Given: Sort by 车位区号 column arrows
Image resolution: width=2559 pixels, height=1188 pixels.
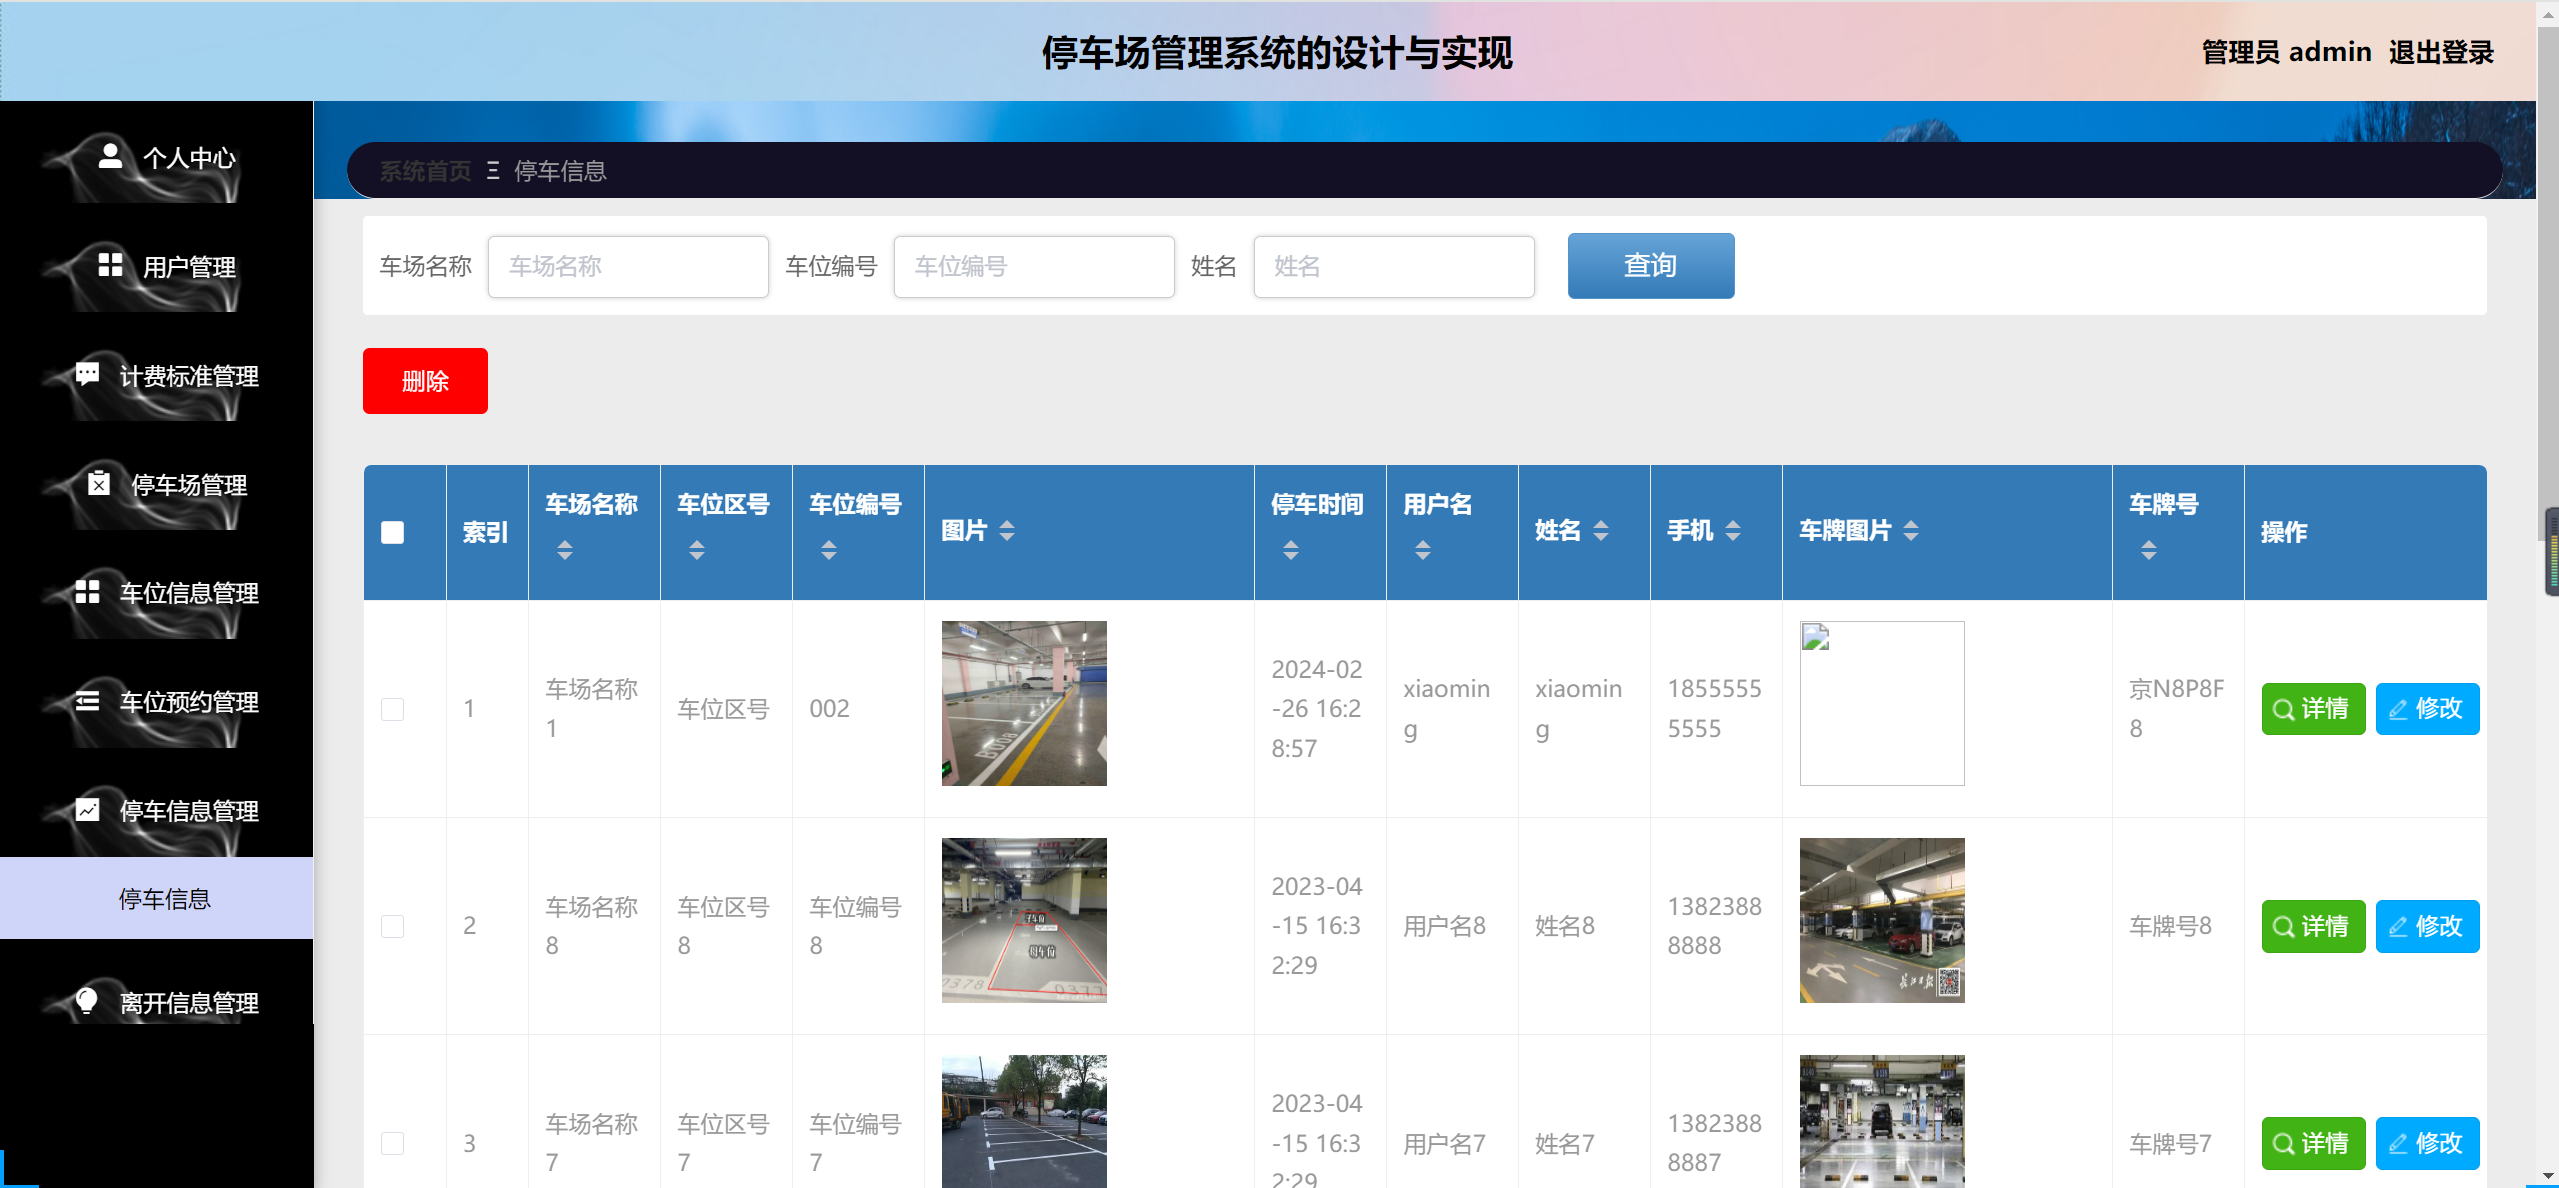Looking at the screenshot, I should (x=697, y=550).
